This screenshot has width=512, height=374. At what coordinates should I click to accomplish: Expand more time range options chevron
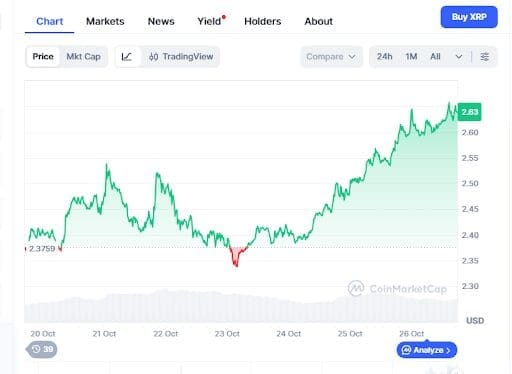[459, 57]
